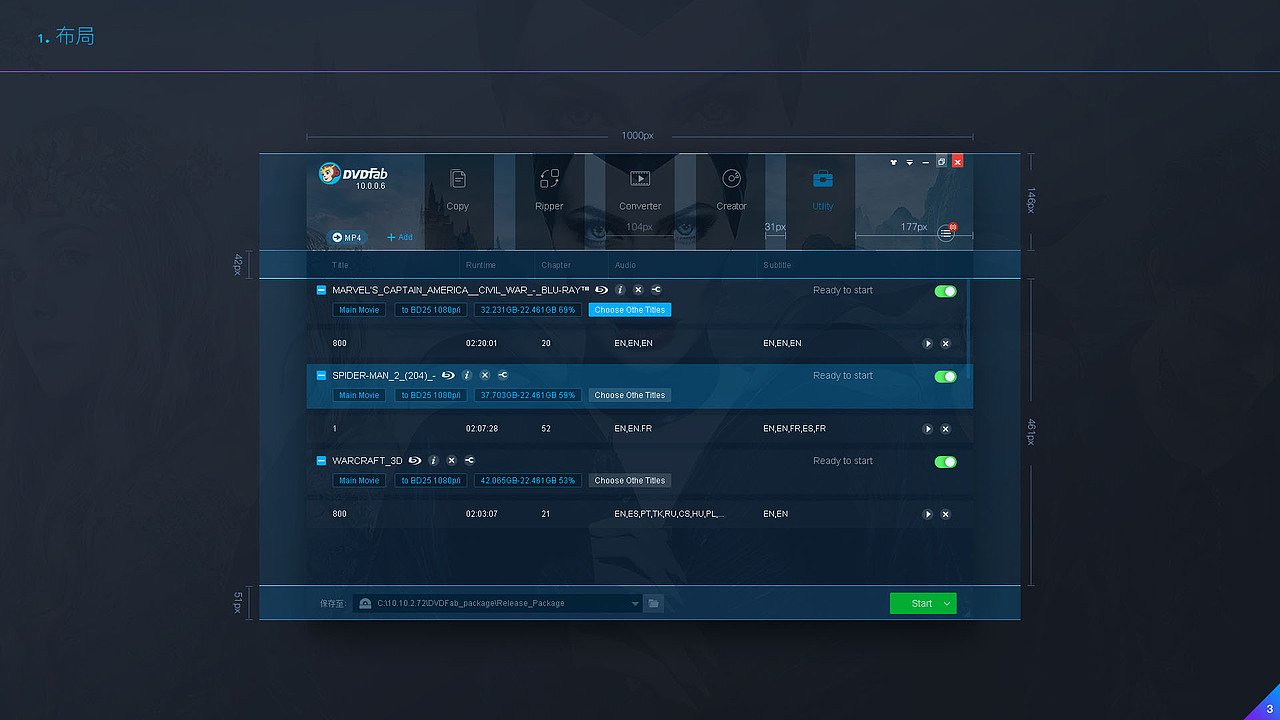Viewport: 1280px width, 720px height.
Task: Browse output folder with folder icon
Action: tap(653, 603)
